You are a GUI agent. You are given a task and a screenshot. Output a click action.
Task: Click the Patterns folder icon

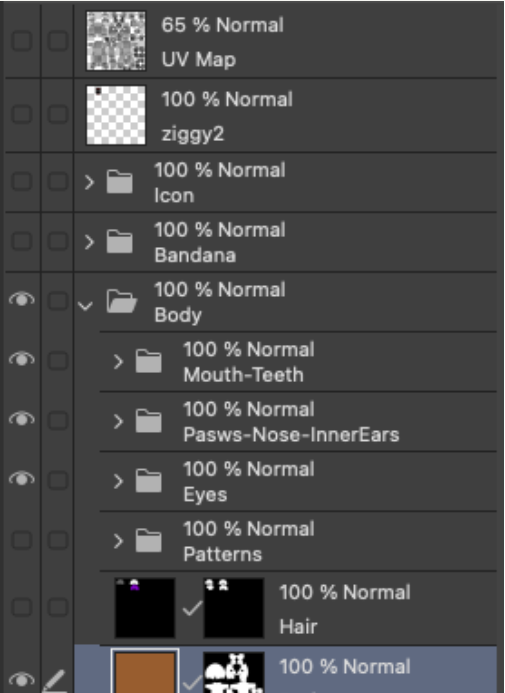coord(148,541)
